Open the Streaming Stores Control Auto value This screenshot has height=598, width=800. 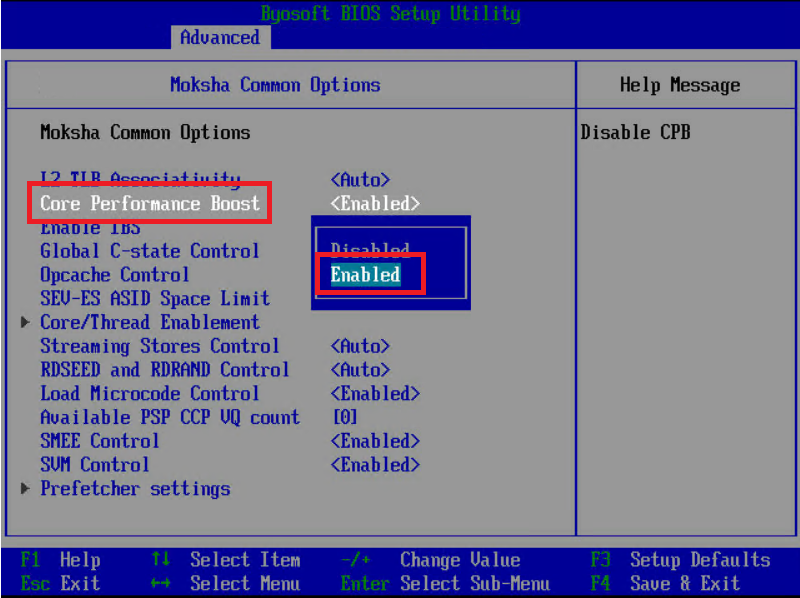pyautogui.click(x=360, y=346)
